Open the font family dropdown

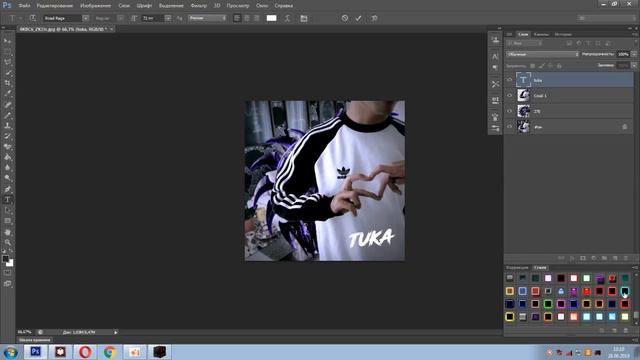tap(85, 18)
